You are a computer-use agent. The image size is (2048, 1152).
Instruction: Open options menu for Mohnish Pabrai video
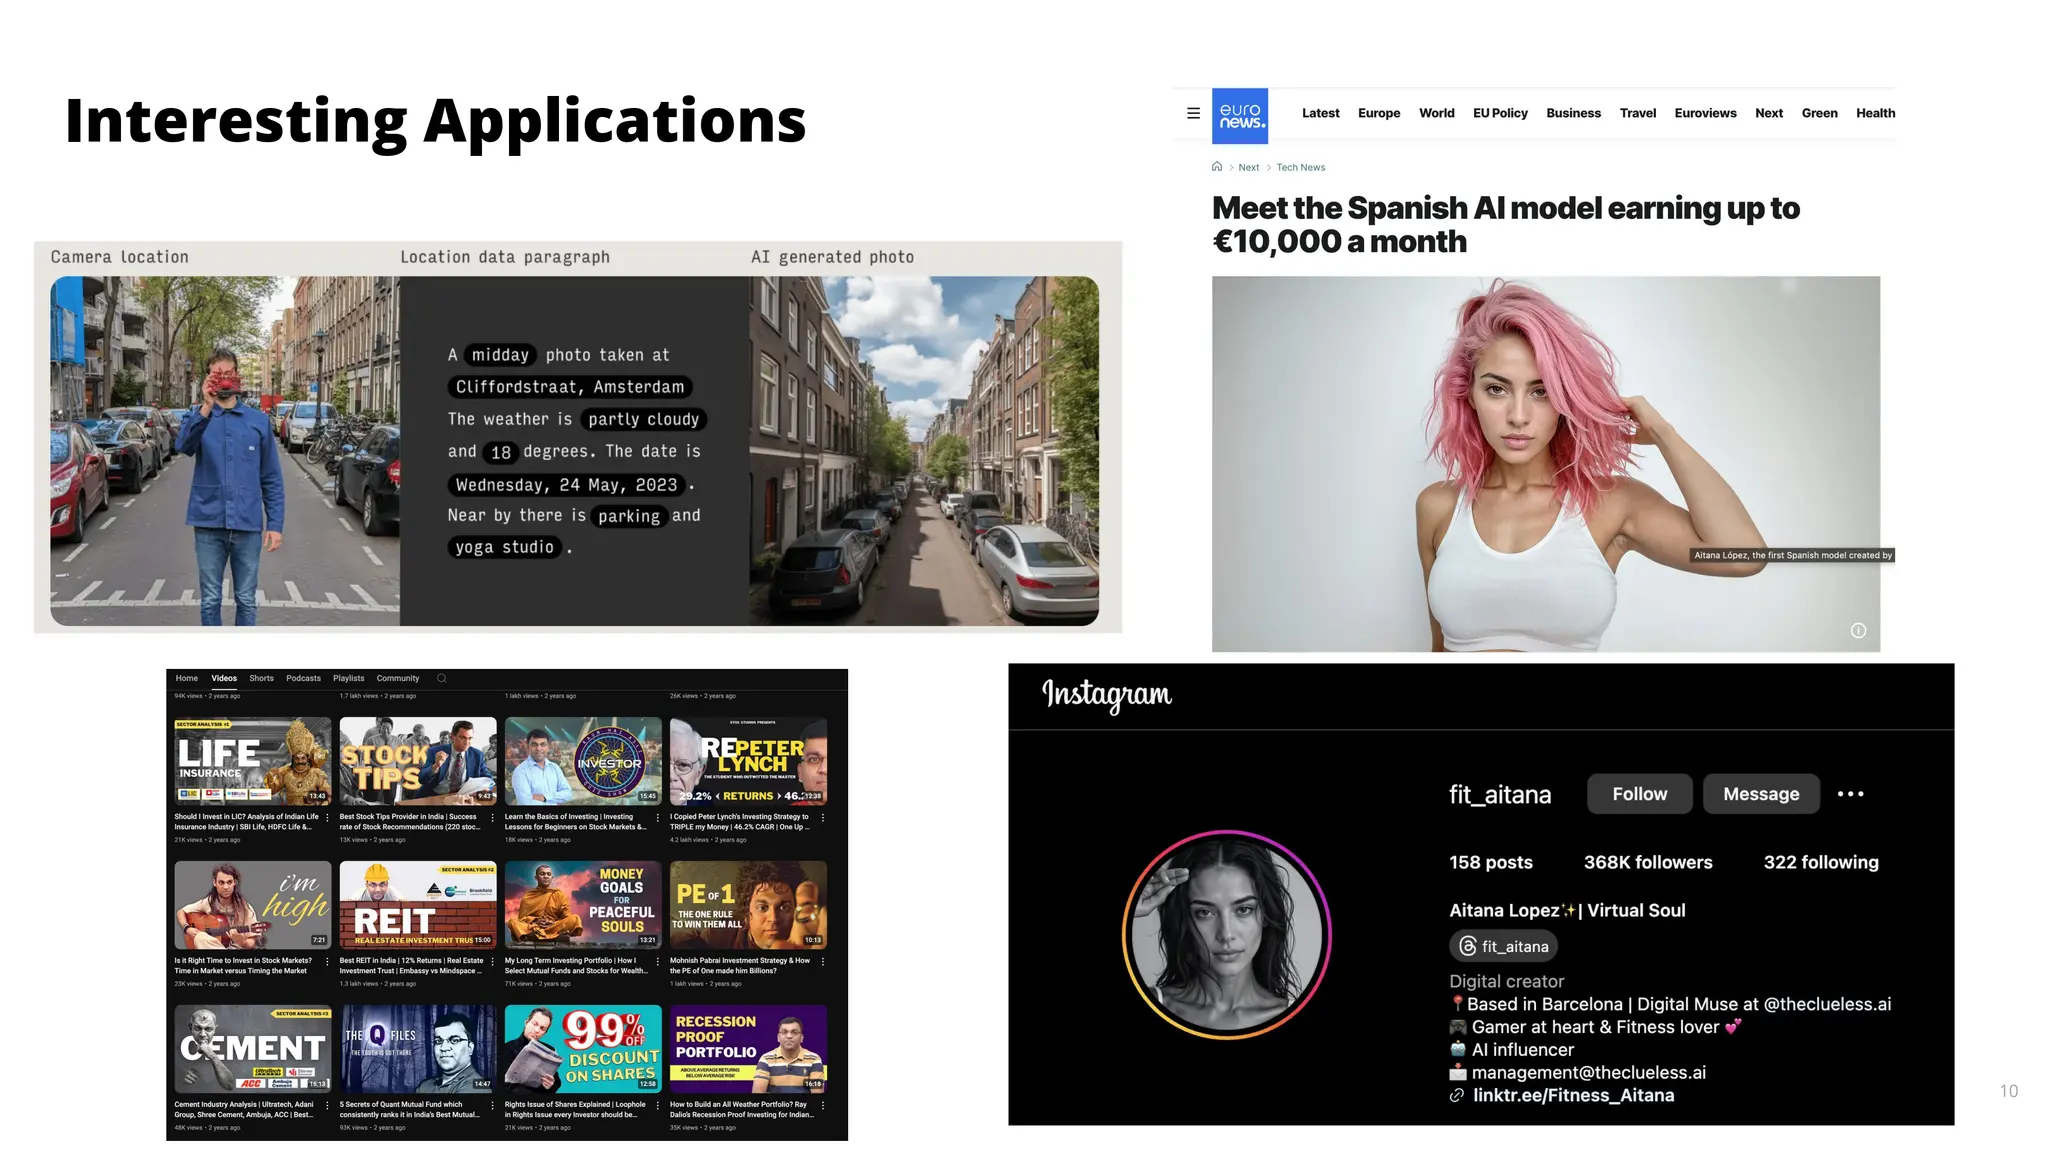822,962
